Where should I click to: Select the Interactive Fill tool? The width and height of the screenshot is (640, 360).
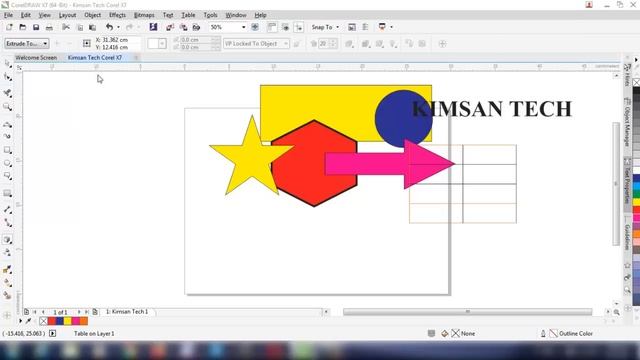tap(7, 282)
